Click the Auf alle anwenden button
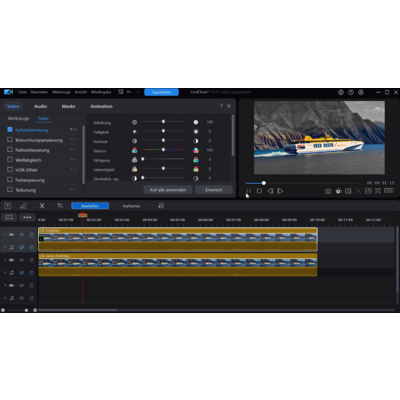 pyautogui.click(x=168, y=190)
